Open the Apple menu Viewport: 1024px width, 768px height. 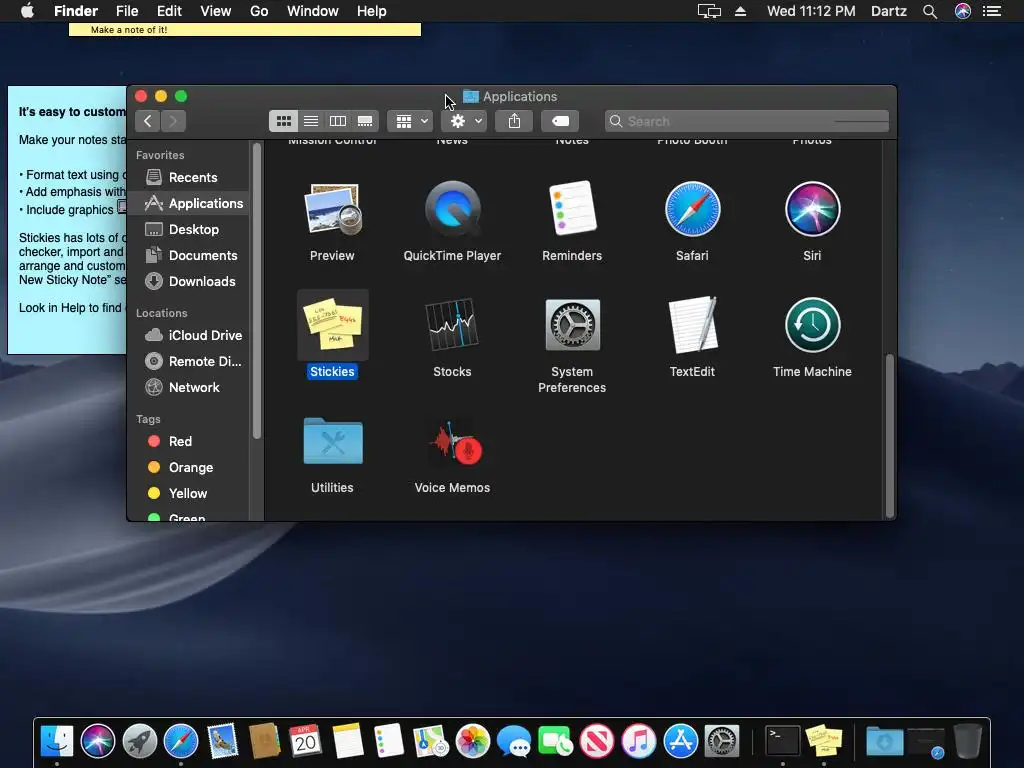pyautogui.click(x=27, y=11)
